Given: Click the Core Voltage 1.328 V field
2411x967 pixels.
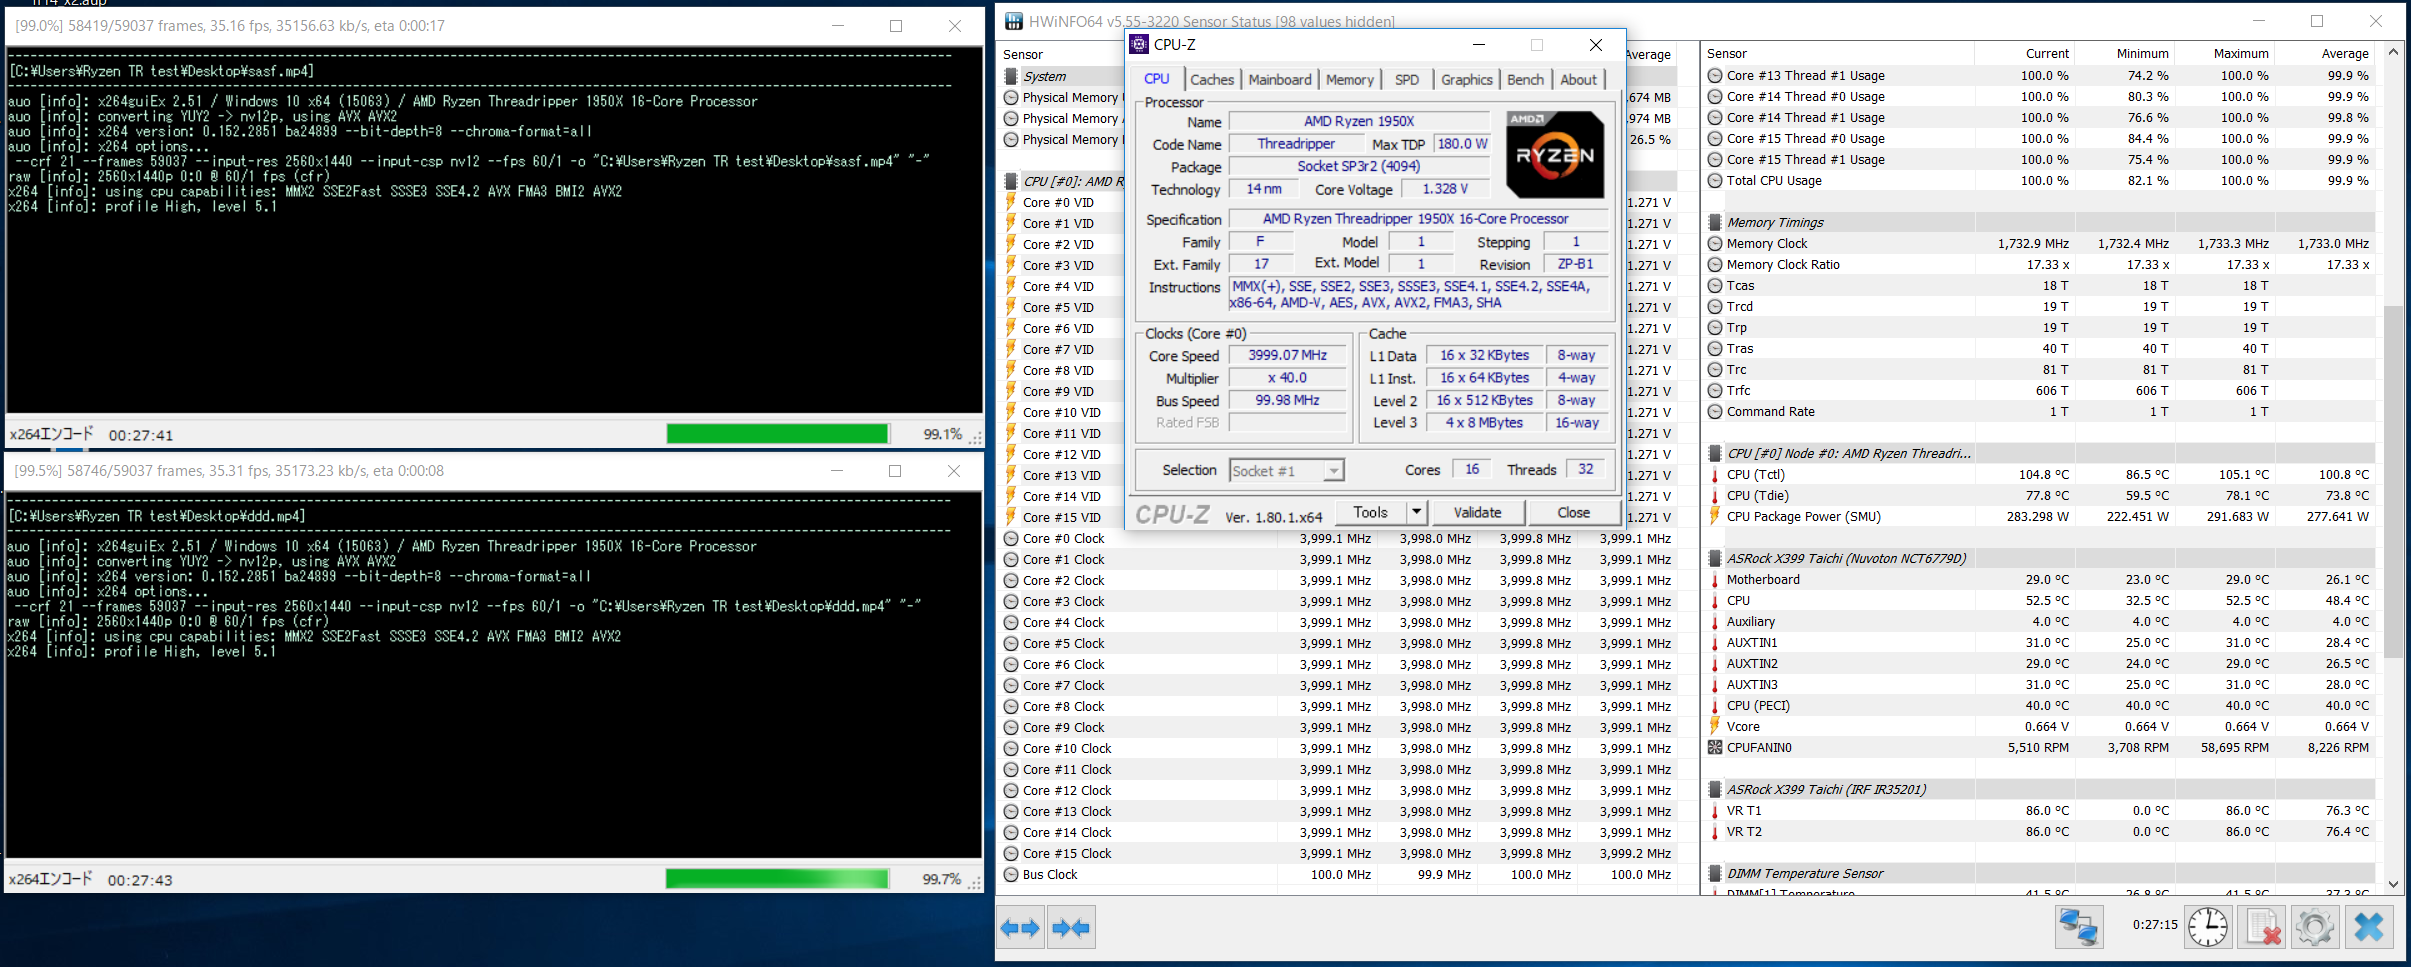Looking at the screenshot, I should 1445,189.
